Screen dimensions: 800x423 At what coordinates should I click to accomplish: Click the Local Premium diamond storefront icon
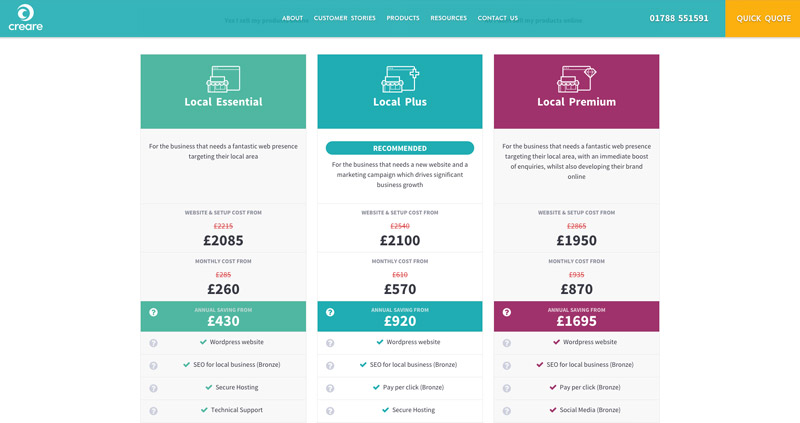(577, 79)
